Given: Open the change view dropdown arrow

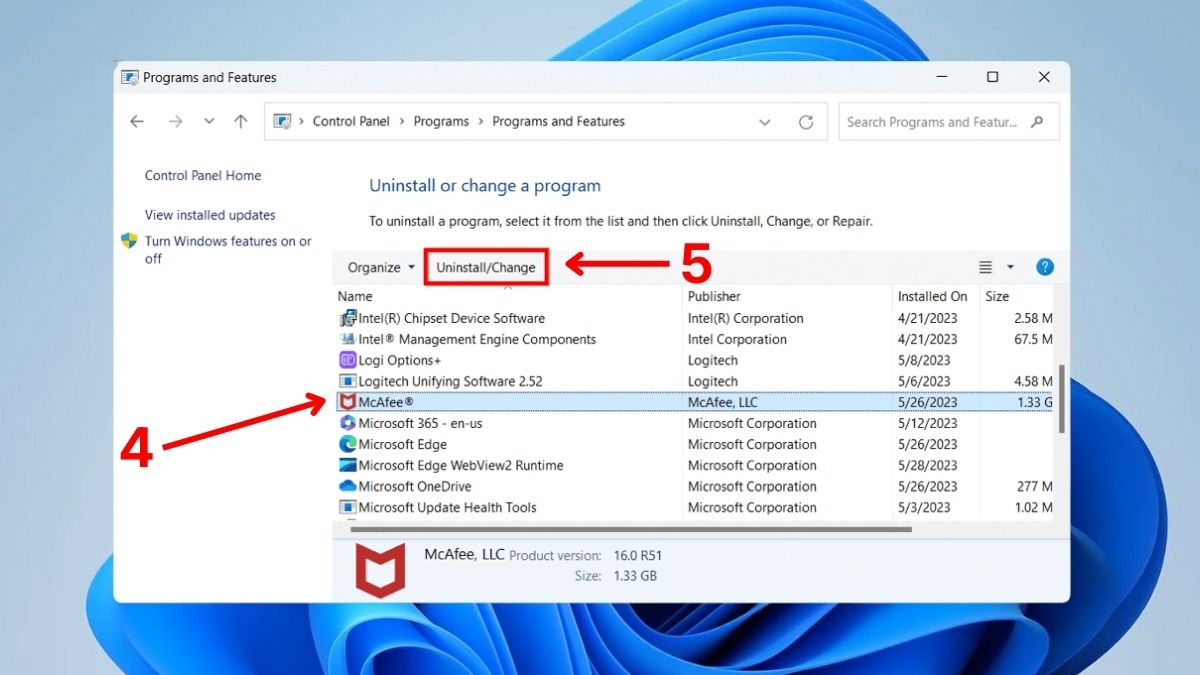Looking at the screenshot, I should click(x=1010, y=266).
